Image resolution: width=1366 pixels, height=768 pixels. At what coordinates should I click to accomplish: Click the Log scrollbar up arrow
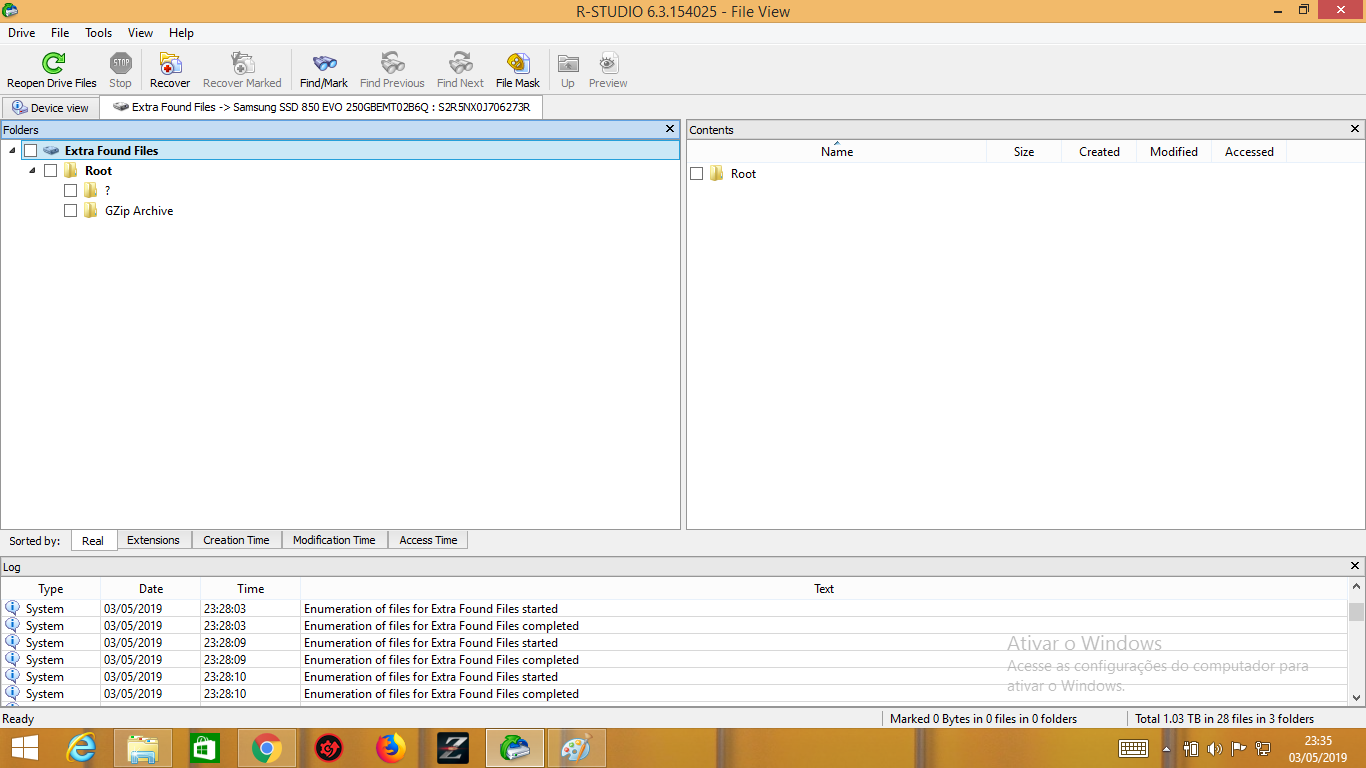1357,588
